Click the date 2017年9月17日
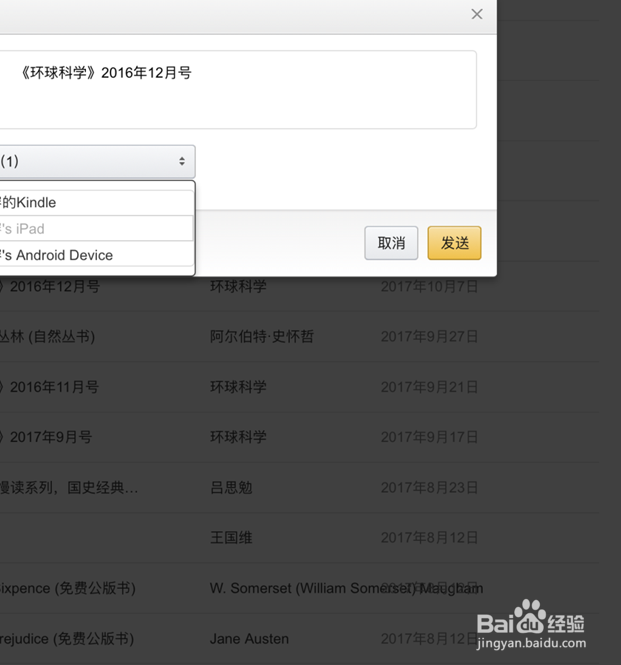Screen dimensions: 621x665 tap(429, 437)
